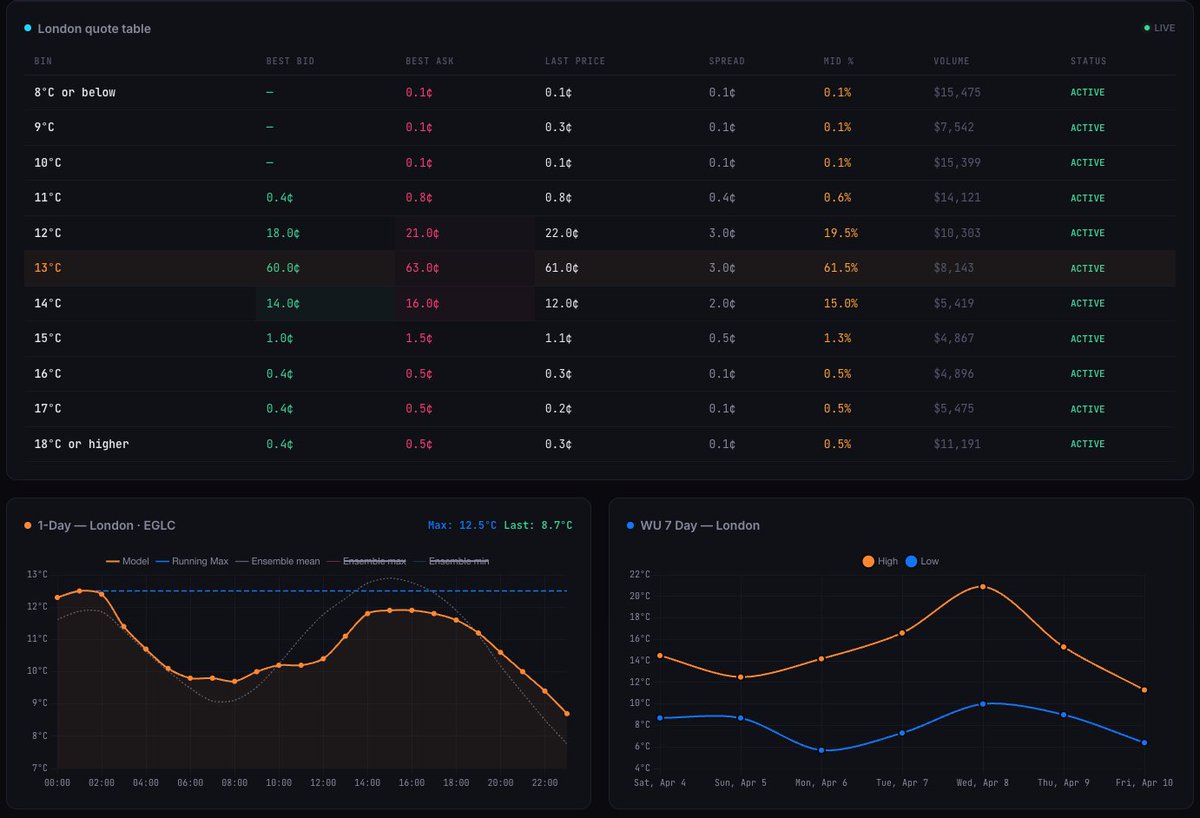Viewport: 1200px width, 818px height.
Task: Sort by the SPREAD column header
Action: coord(728,61)
